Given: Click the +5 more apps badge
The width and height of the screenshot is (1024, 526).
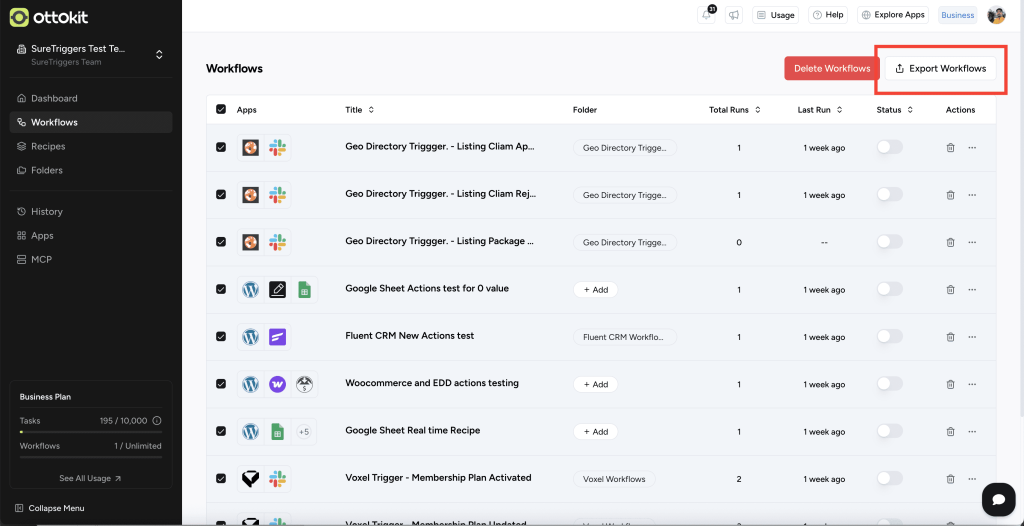Looking at the screenshot, I should click(x=304, y=432).
